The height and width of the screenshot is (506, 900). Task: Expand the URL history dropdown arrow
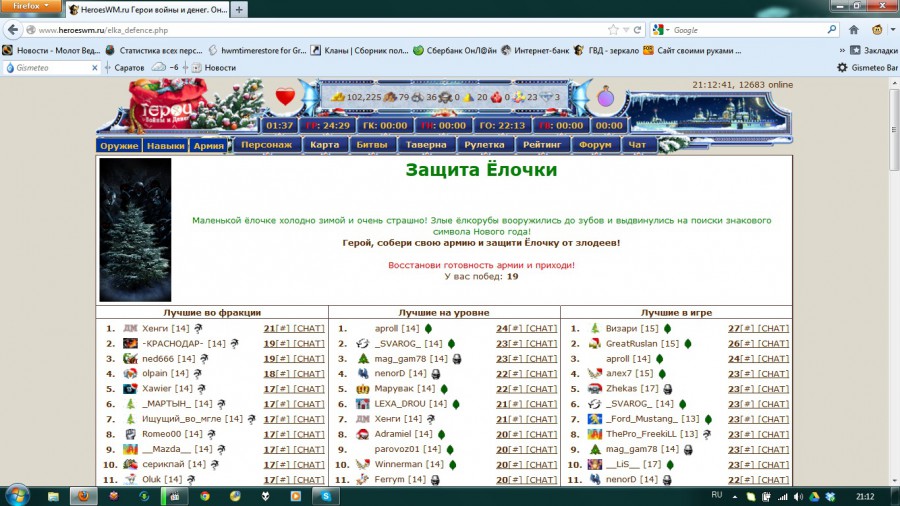coord(626,30)
